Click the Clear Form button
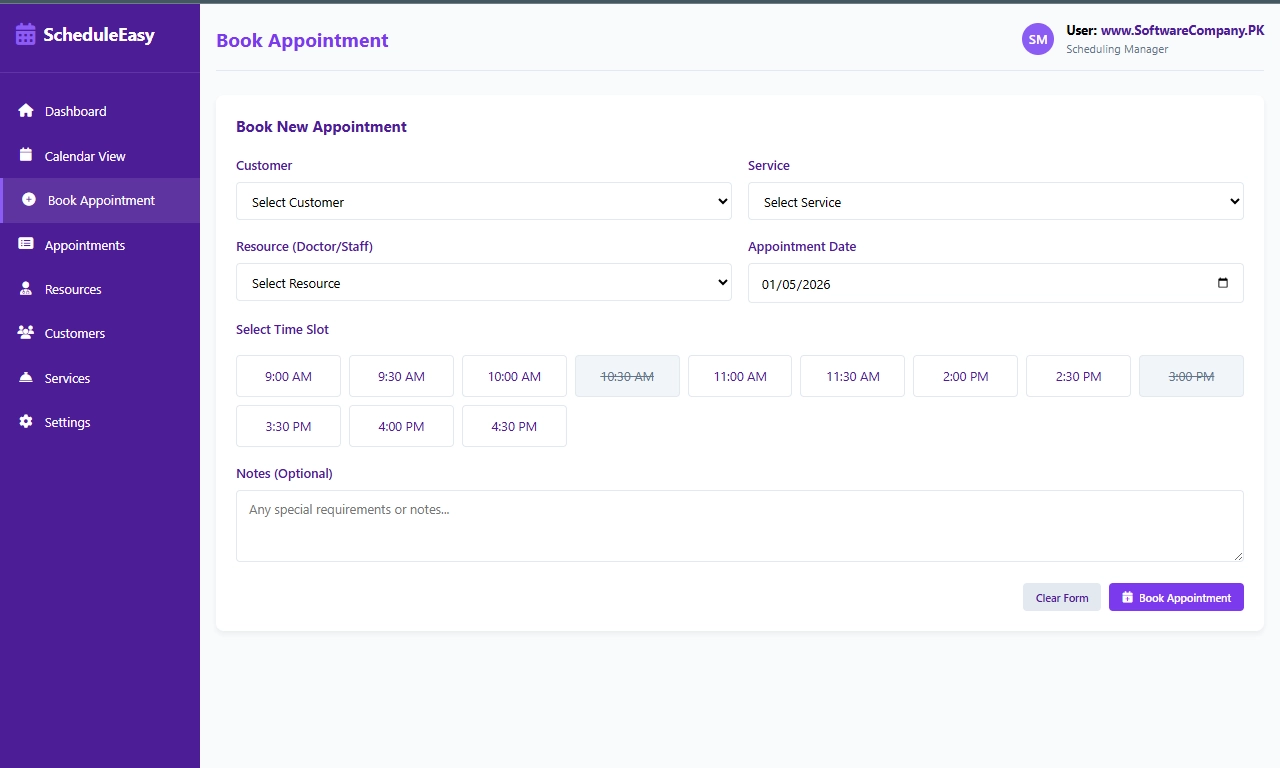The image size is (1280, 768). tap(1061, 597)
